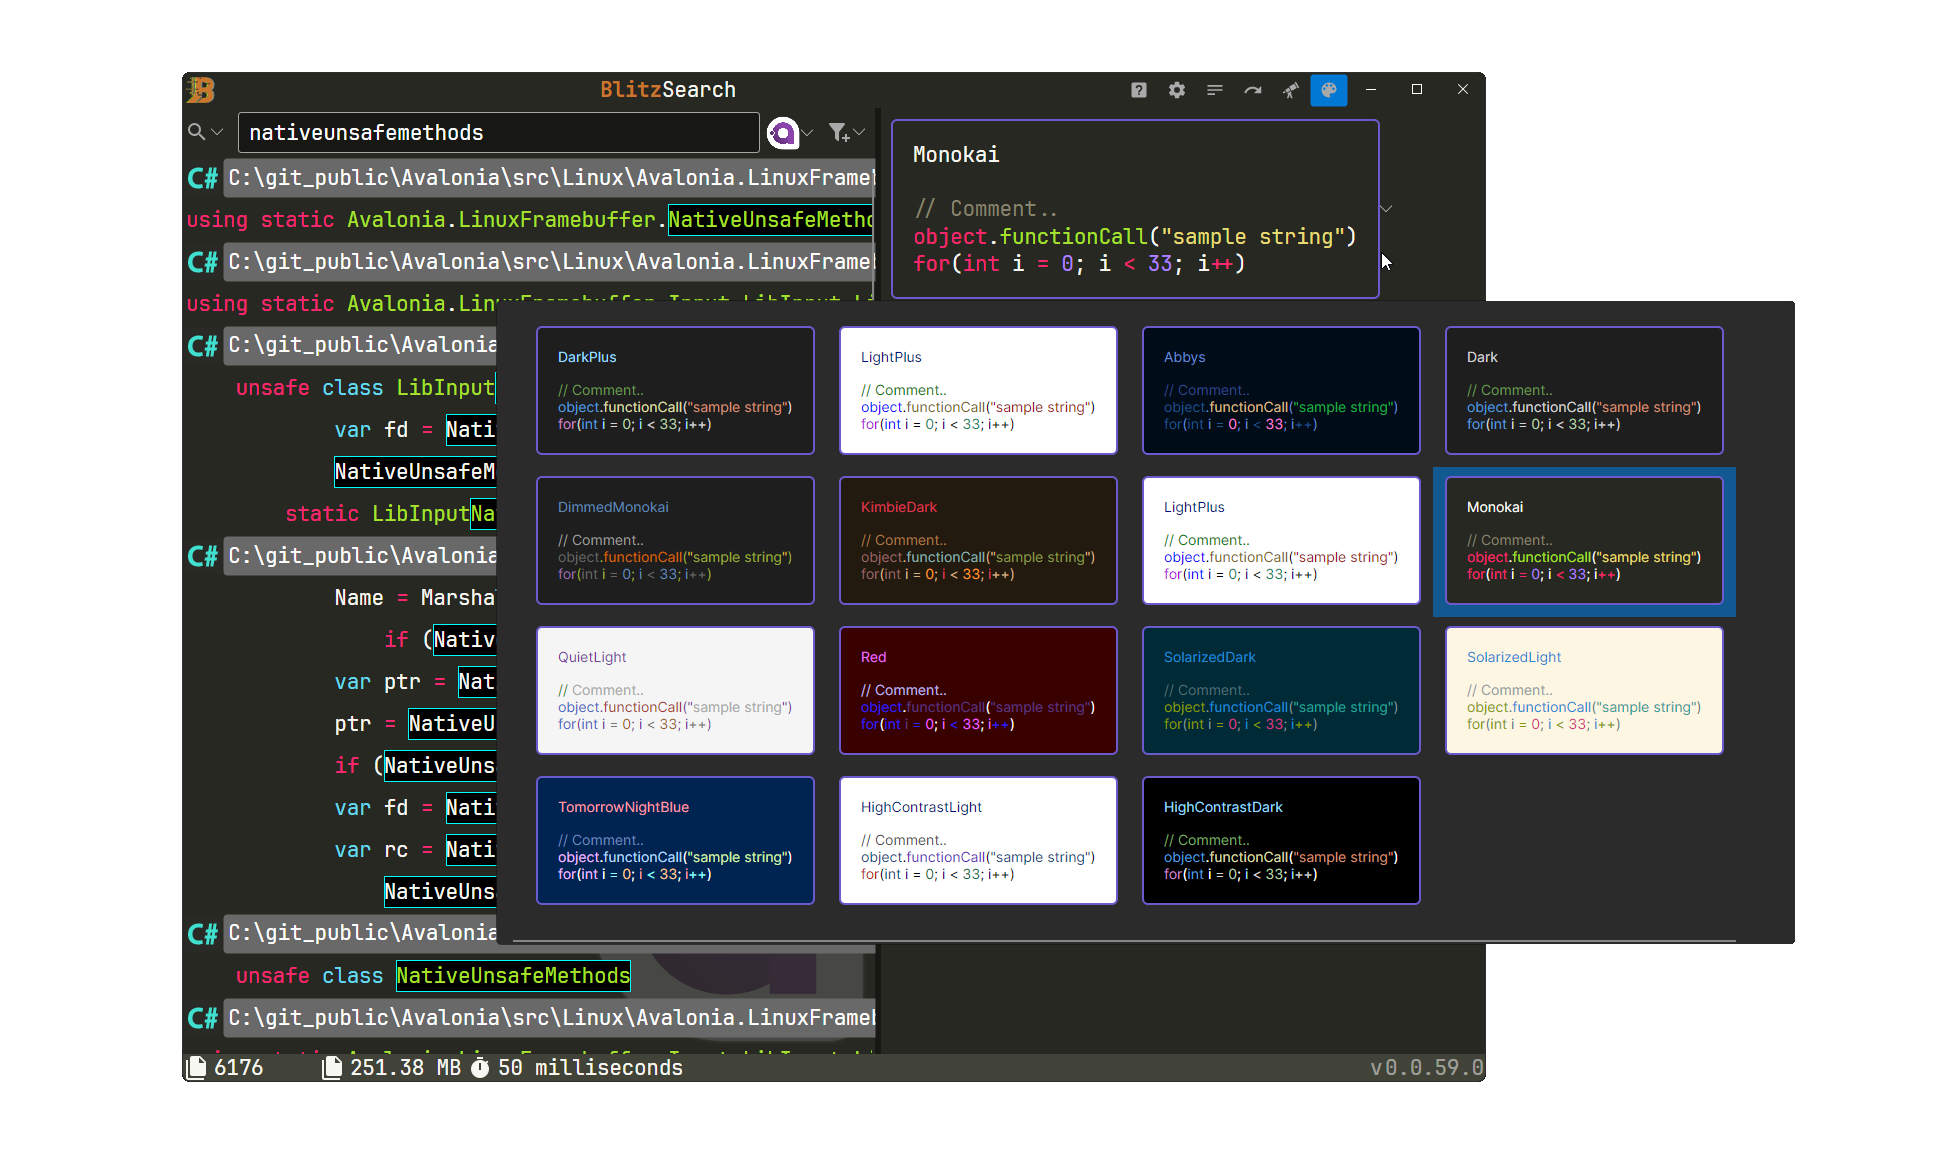Choose the Dark theme card
The height and width of the screenshot is (1170, 1952).
[x=1584, y=390]
